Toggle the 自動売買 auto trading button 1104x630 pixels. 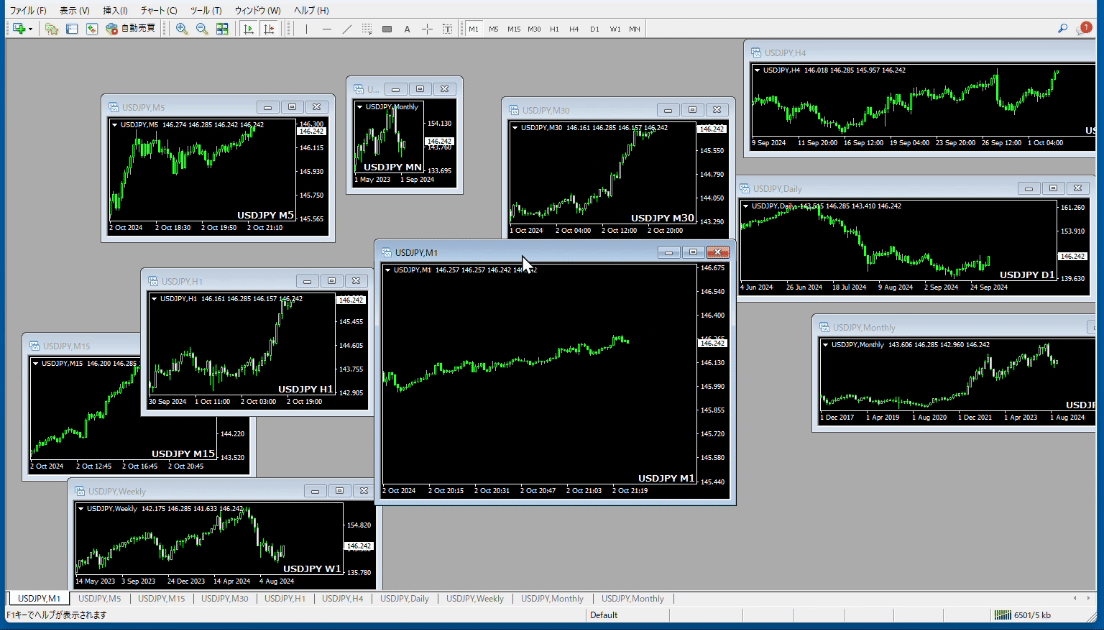click(130, 29)
